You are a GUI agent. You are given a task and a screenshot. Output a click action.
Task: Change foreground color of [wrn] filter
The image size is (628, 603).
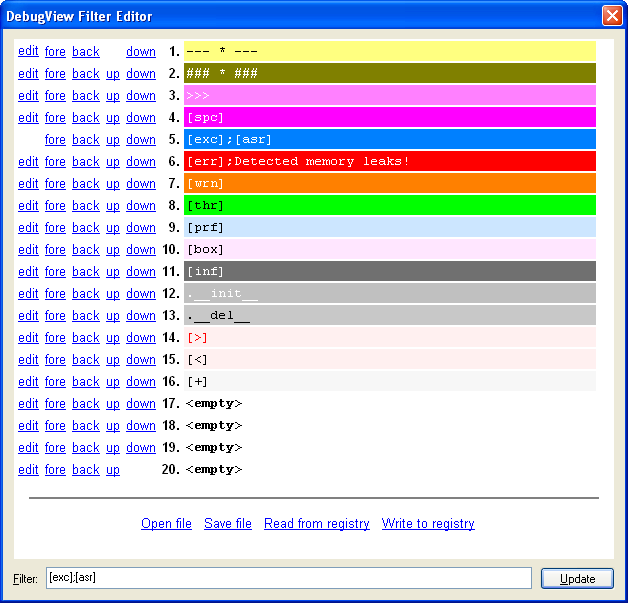tap(55, 183)
